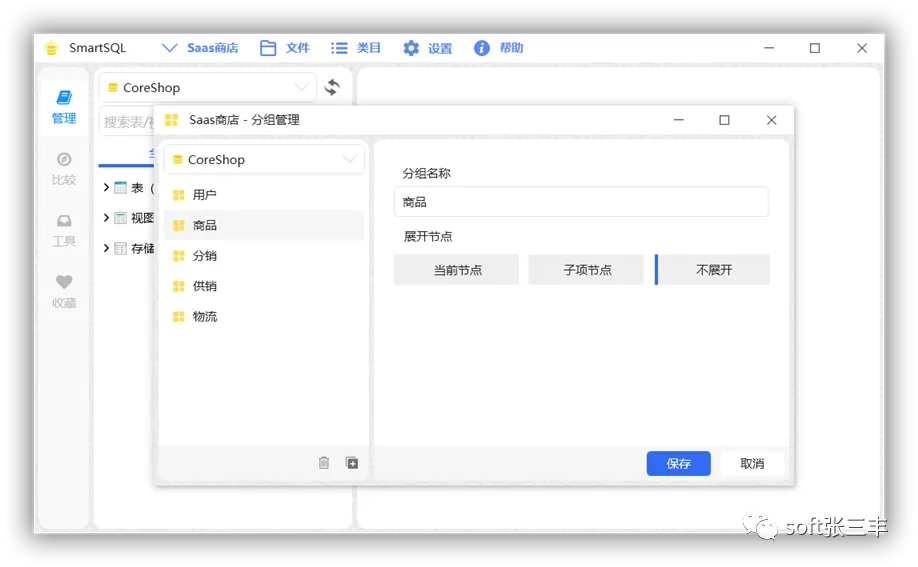The height and width of the screenshot is (567, 918).
Task: Close the SmartSQL main window
Action: click(x=862, y=48)
